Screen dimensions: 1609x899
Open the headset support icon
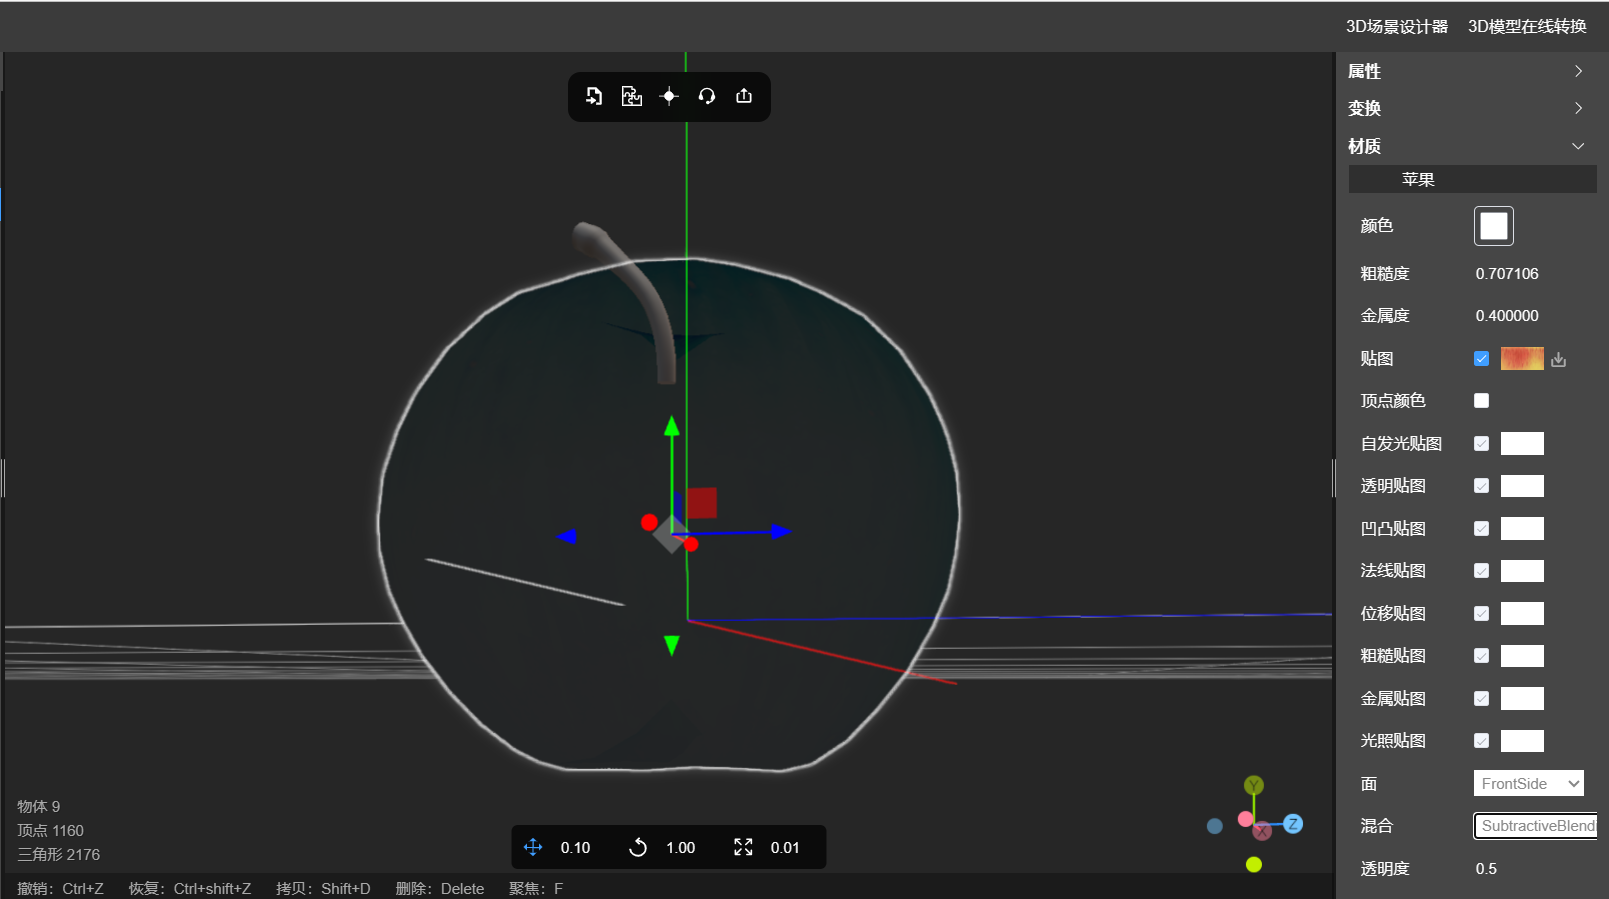707,96
